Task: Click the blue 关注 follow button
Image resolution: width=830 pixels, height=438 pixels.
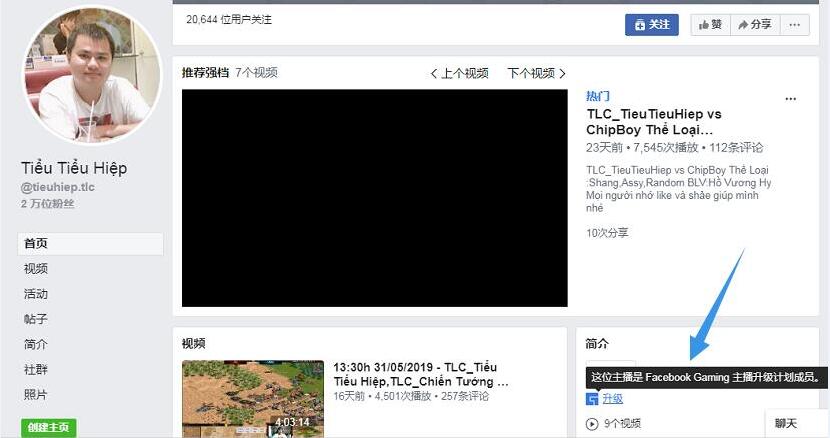Action: pyautogui.click(x=651, y=24)
